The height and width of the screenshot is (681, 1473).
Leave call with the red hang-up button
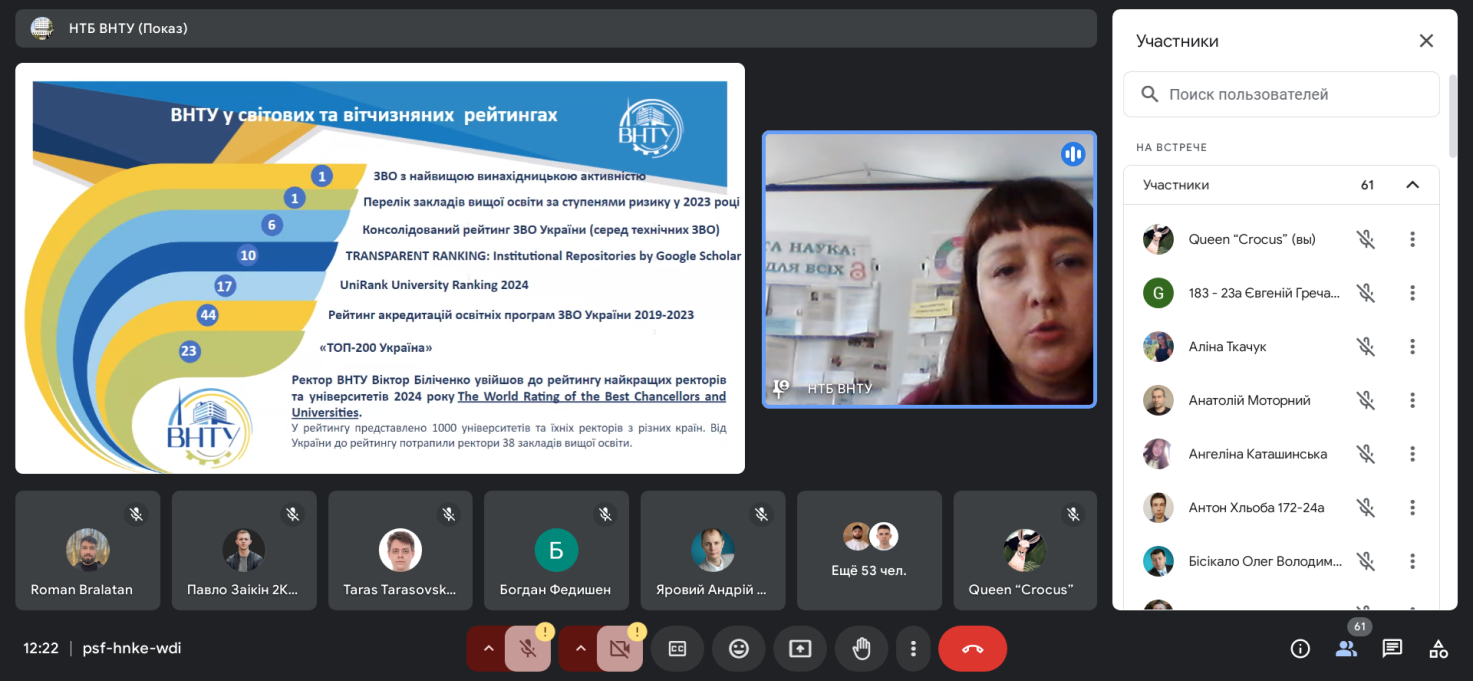(x=973, y=648)
